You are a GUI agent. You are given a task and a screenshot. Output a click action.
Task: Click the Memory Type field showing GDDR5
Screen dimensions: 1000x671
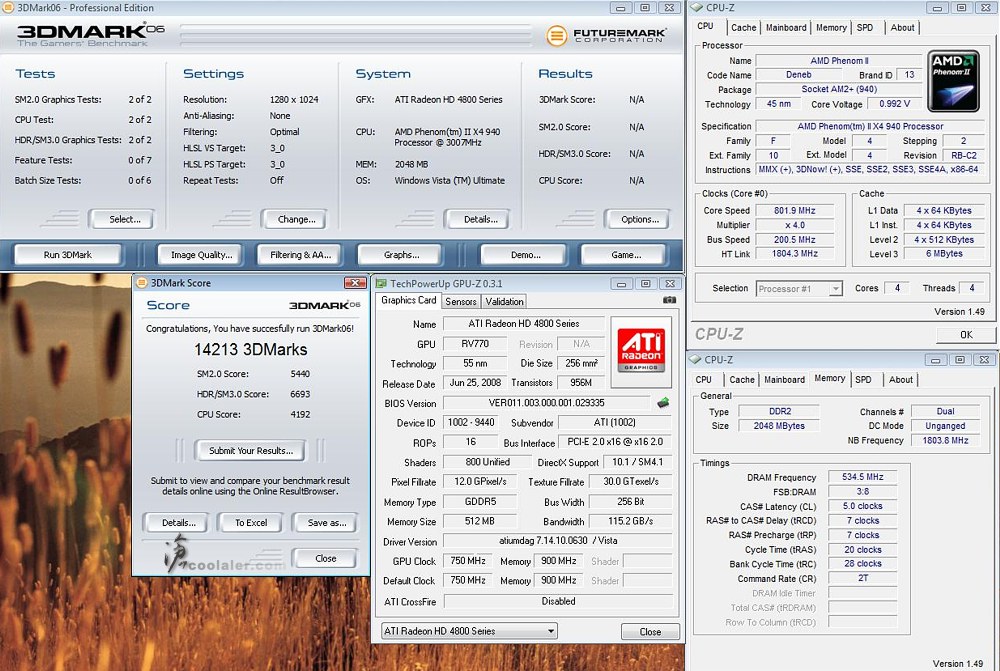click(x=480, y=502)
